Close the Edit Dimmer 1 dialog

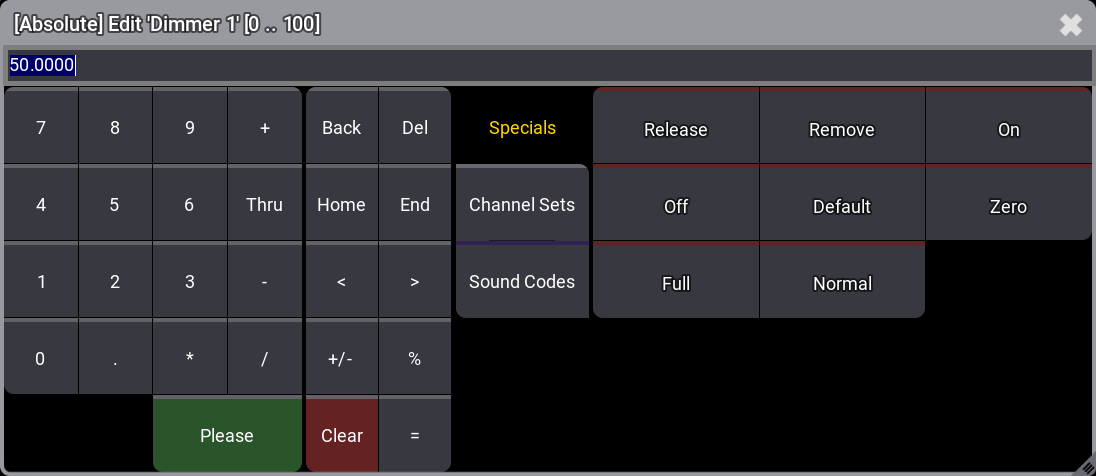(x=1071, y=25)
